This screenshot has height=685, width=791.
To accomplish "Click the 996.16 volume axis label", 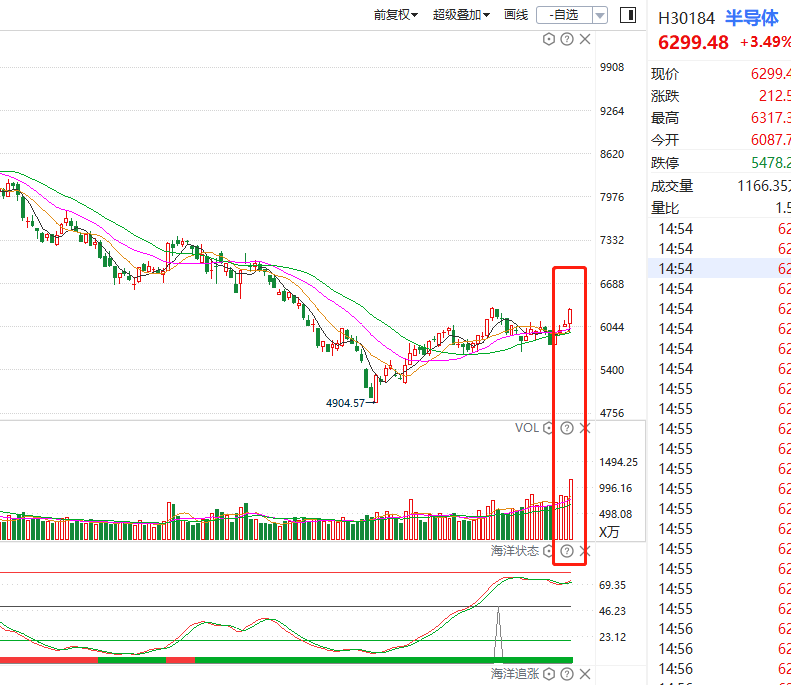I will [x=615, y=488].
